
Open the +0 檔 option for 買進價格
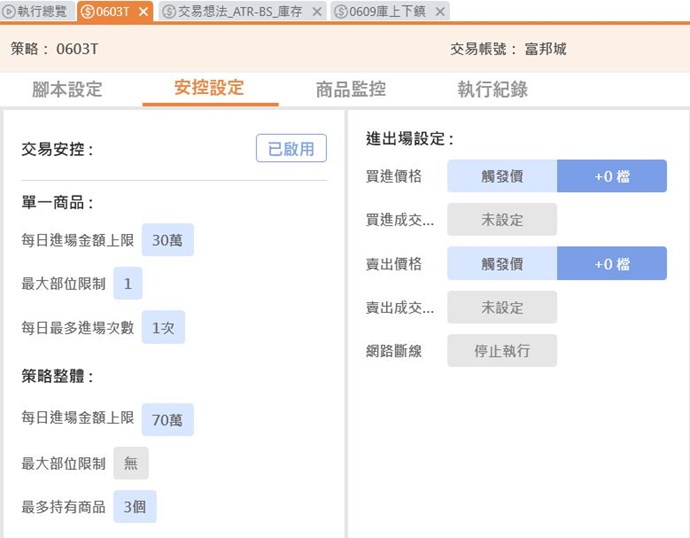(612, 176)
